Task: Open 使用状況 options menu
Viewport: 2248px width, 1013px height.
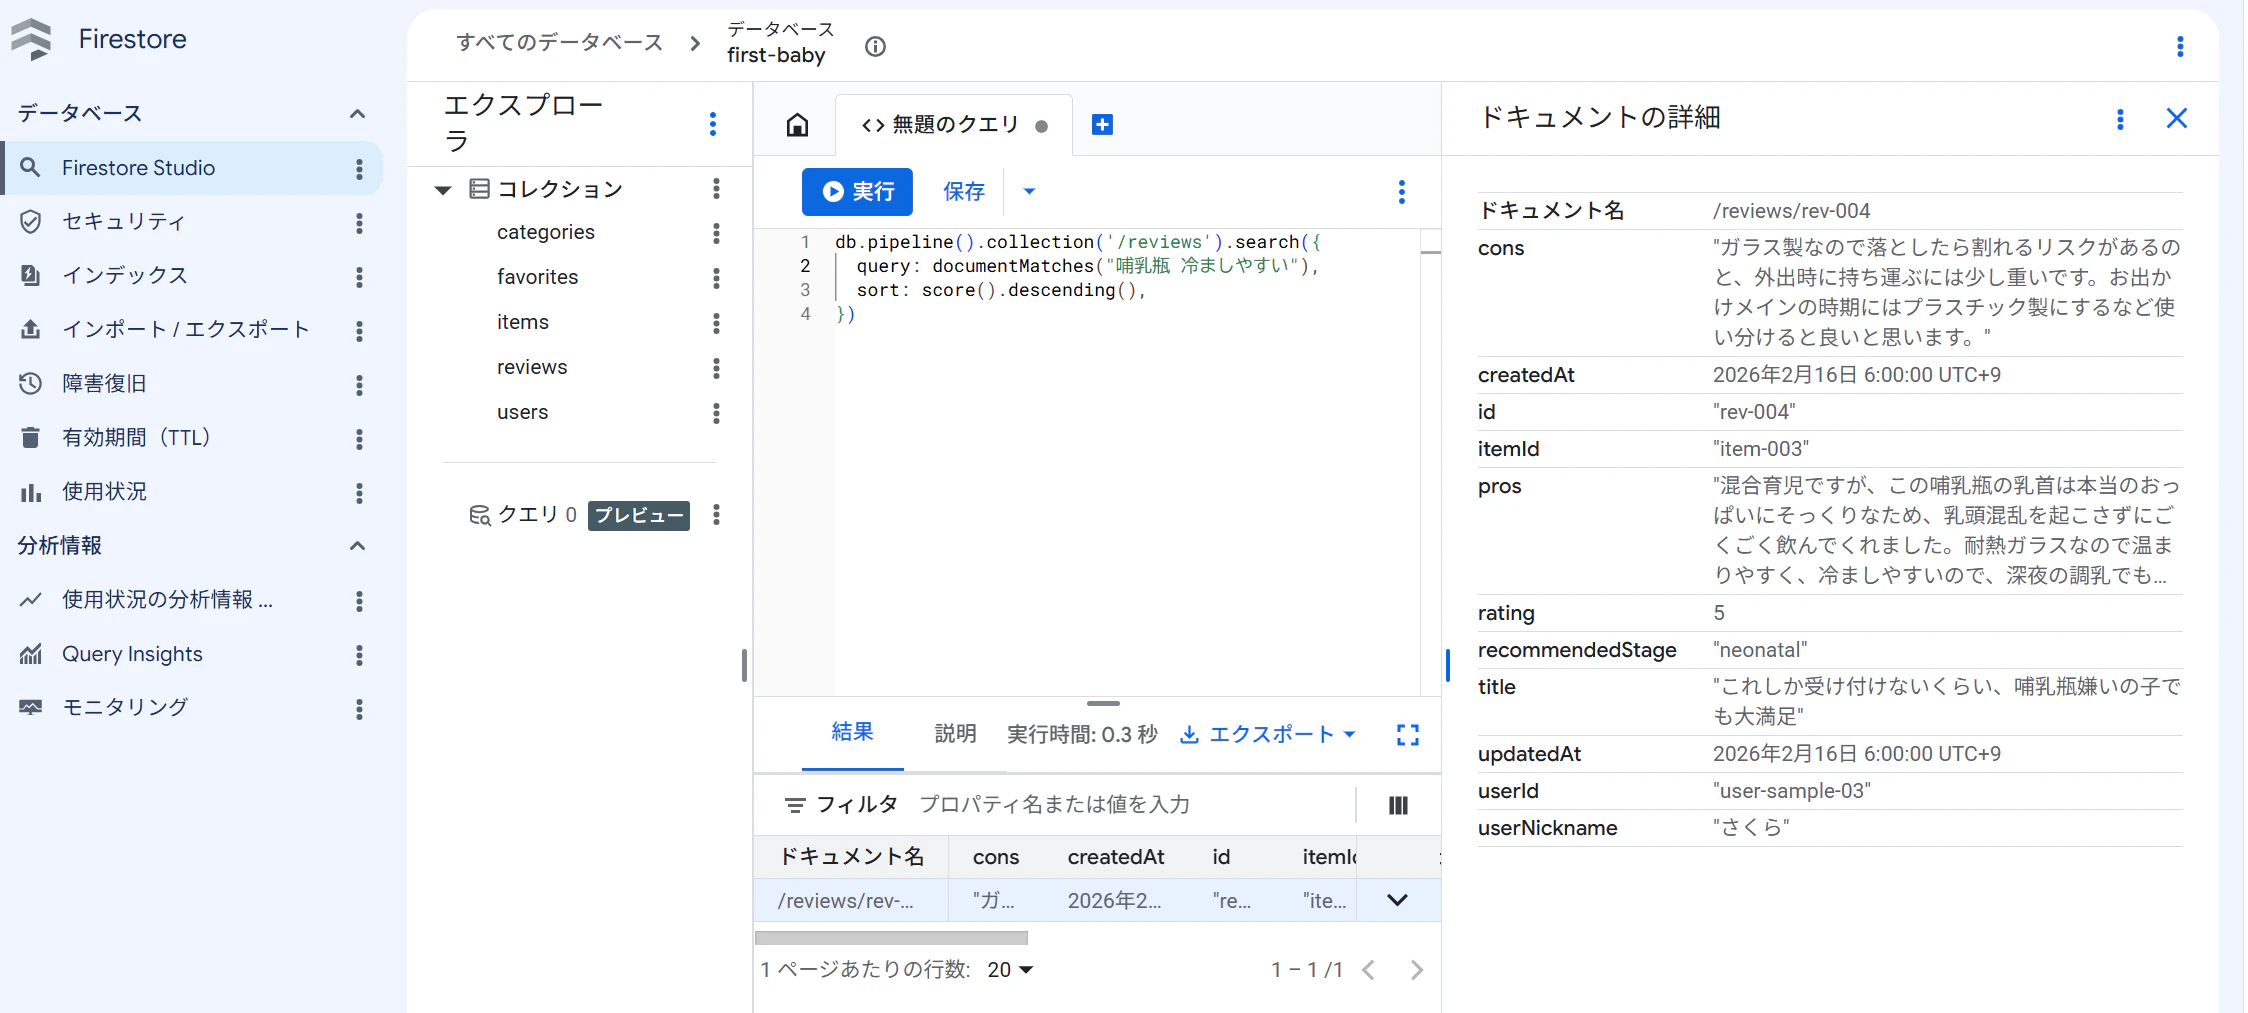Action: tap(359, 492)
